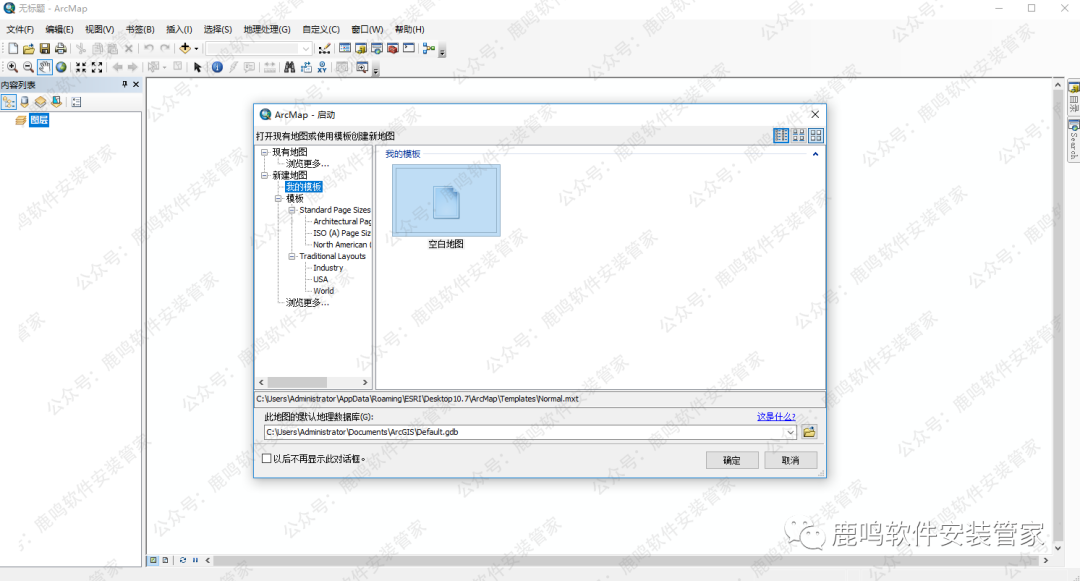Open the 地理处理(G) menu
The height and width of the screenshot is (581, 1080).
[x=267, y=30]
